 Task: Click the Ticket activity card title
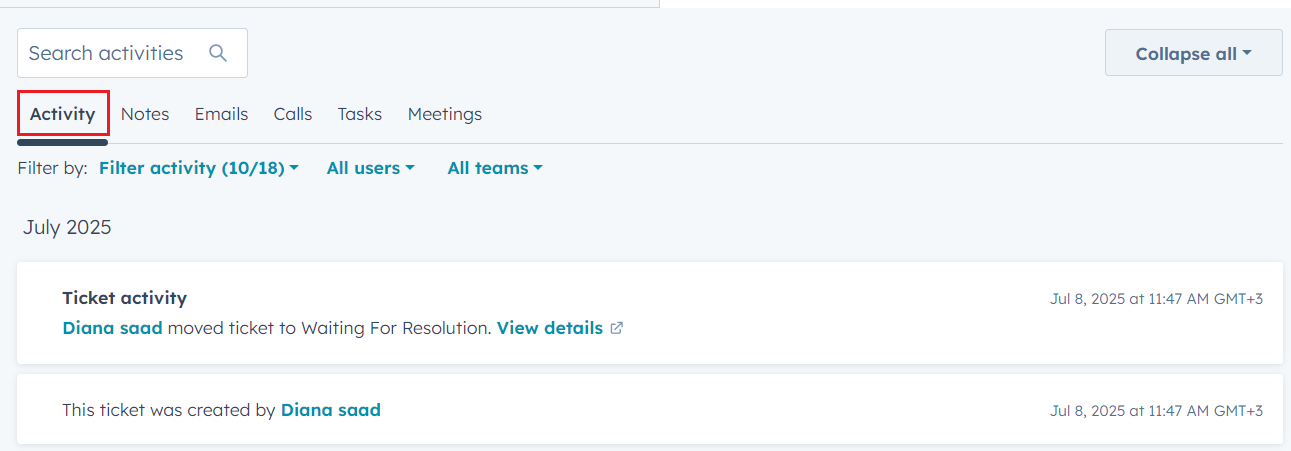(125, 298)
